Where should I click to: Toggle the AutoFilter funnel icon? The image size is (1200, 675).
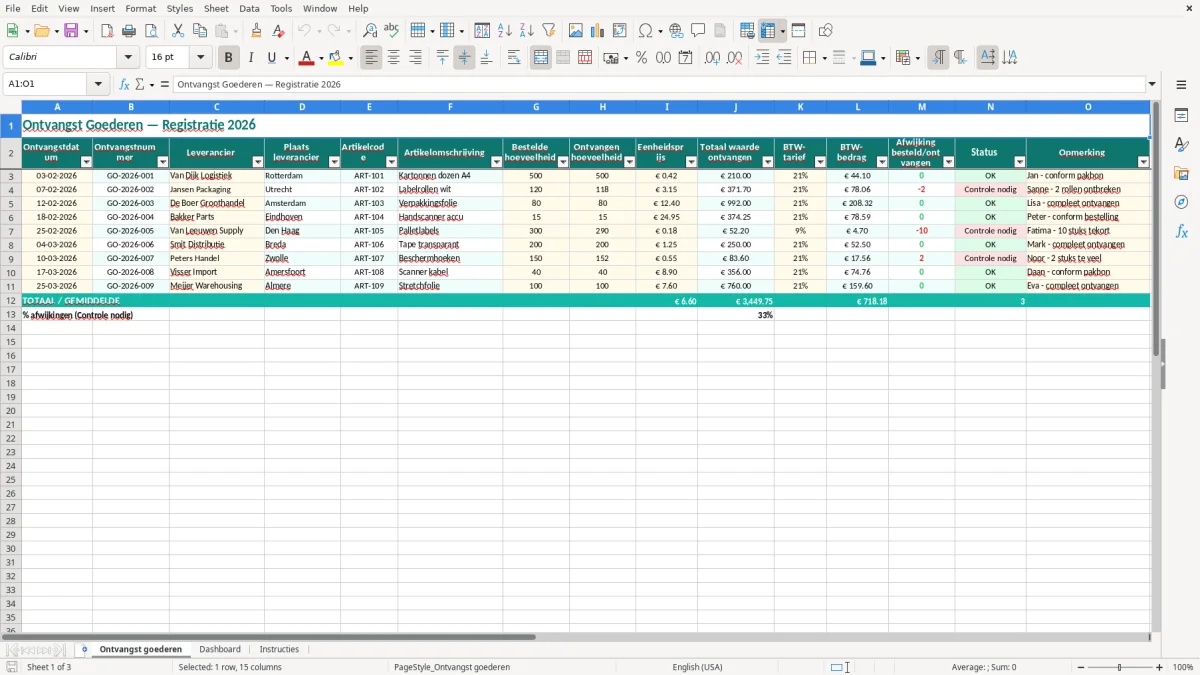pos(549,31)
